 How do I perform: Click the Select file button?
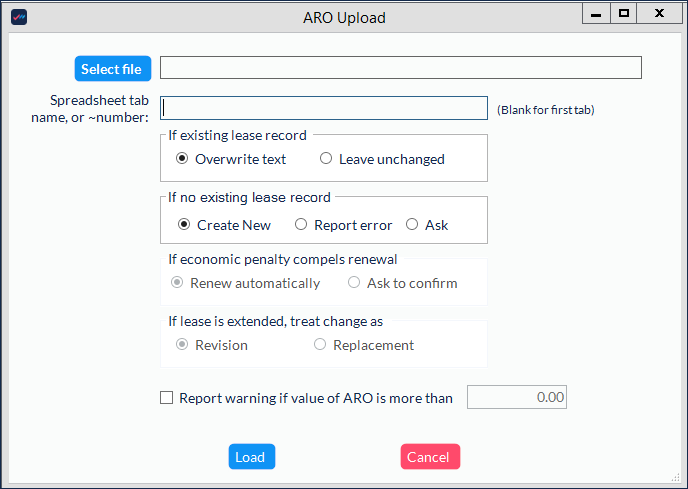[113, 68]
